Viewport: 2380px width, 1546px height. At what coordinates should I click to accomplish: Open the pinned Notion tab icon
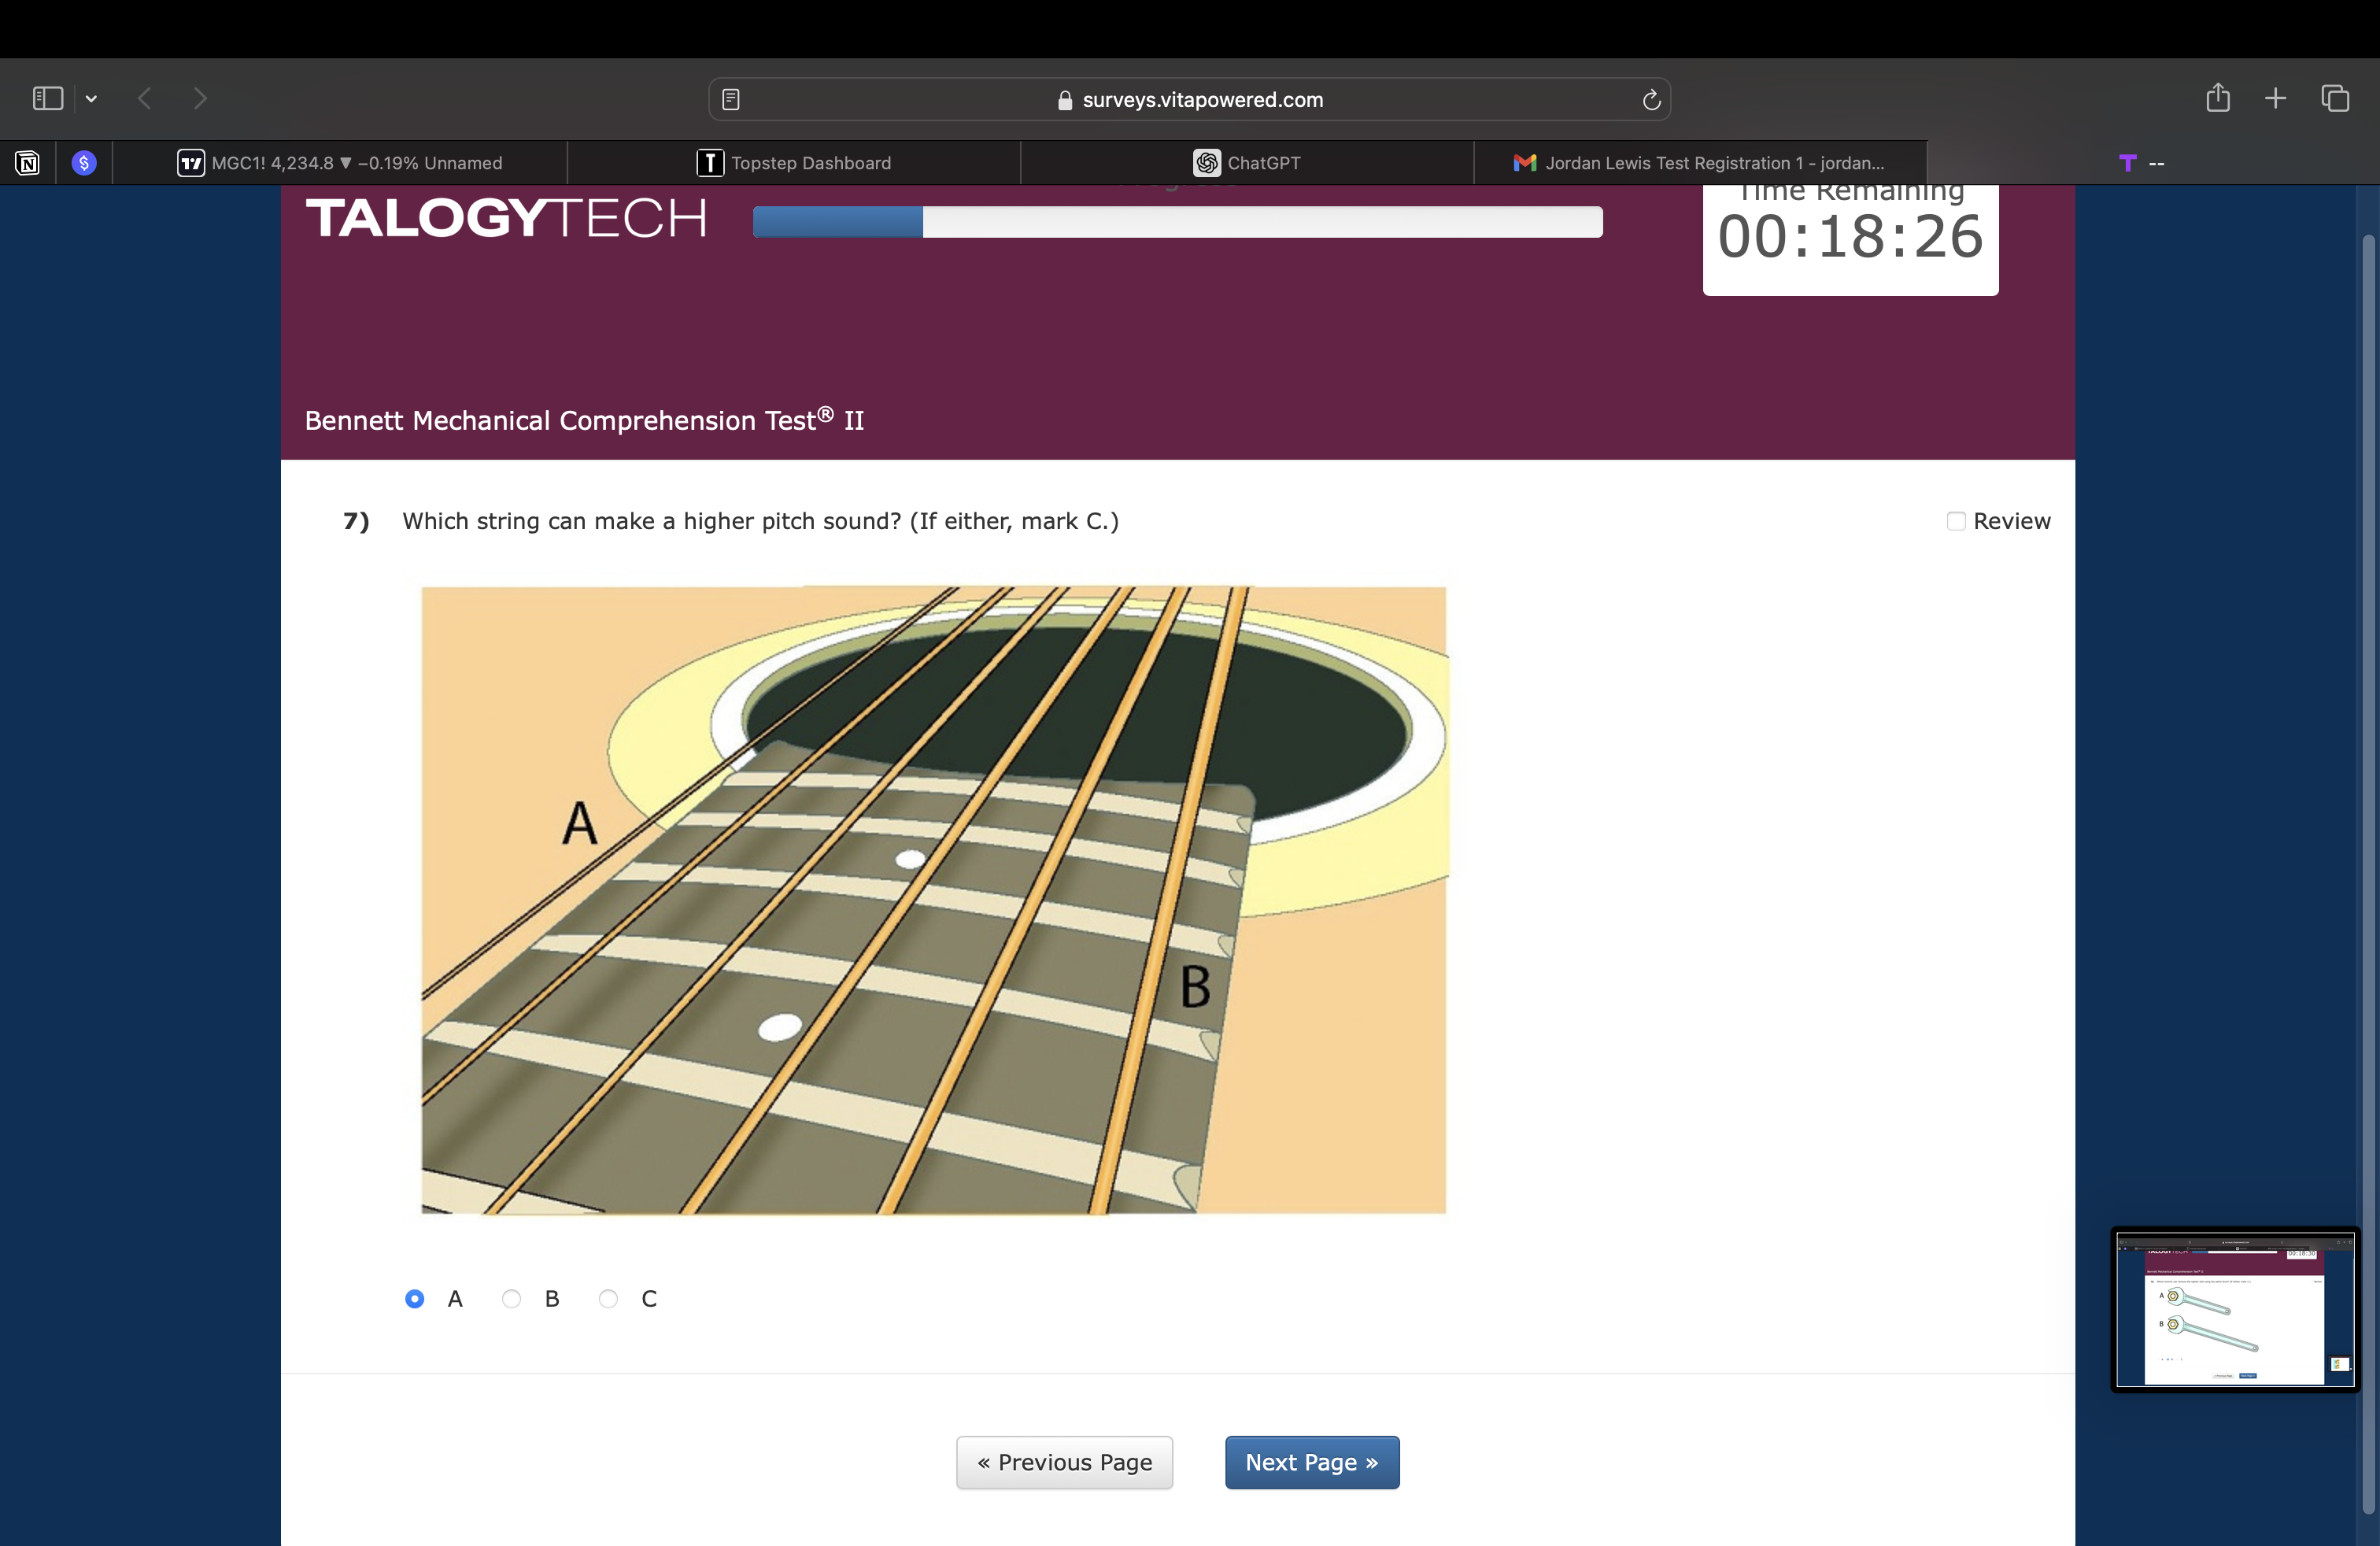[28, 163]
